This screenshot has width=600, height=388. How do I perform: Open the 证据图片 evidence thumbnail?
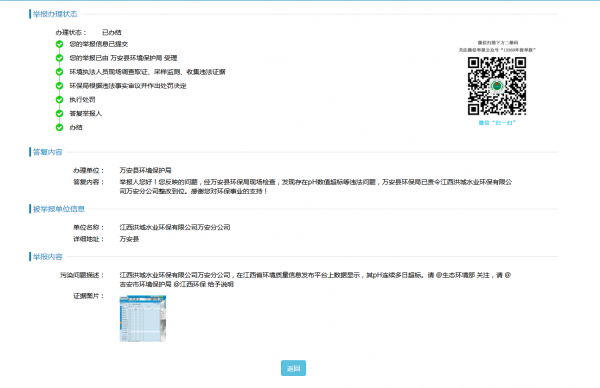tap(143, 318)
